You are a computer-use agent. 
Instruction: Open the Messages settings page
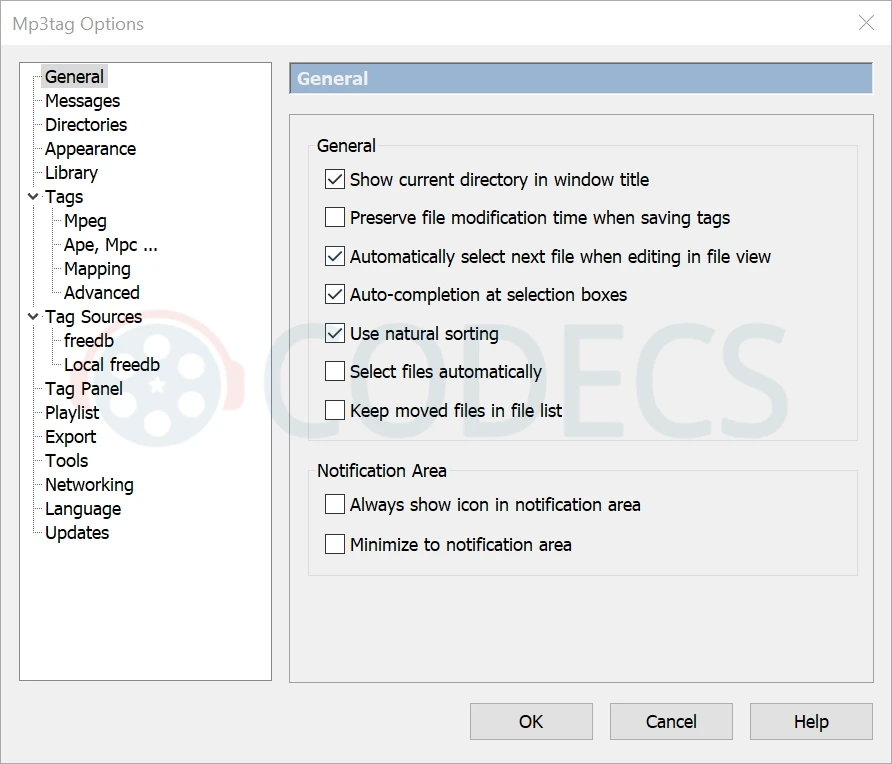pos(82,101)
